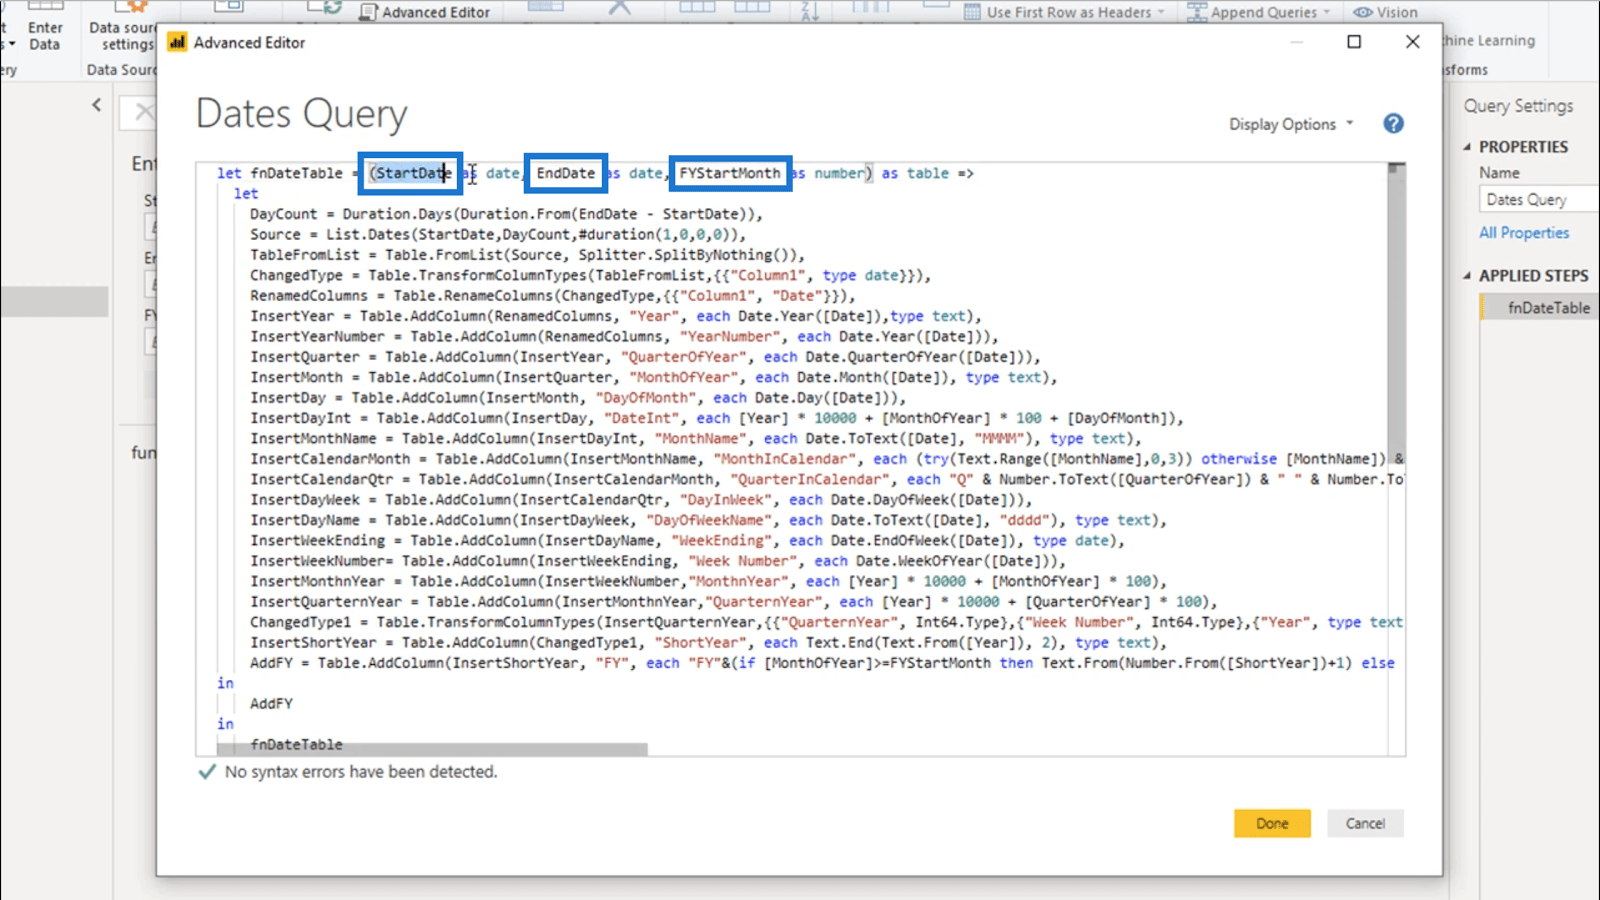Click the ChangedType code line

coord(590,275)
